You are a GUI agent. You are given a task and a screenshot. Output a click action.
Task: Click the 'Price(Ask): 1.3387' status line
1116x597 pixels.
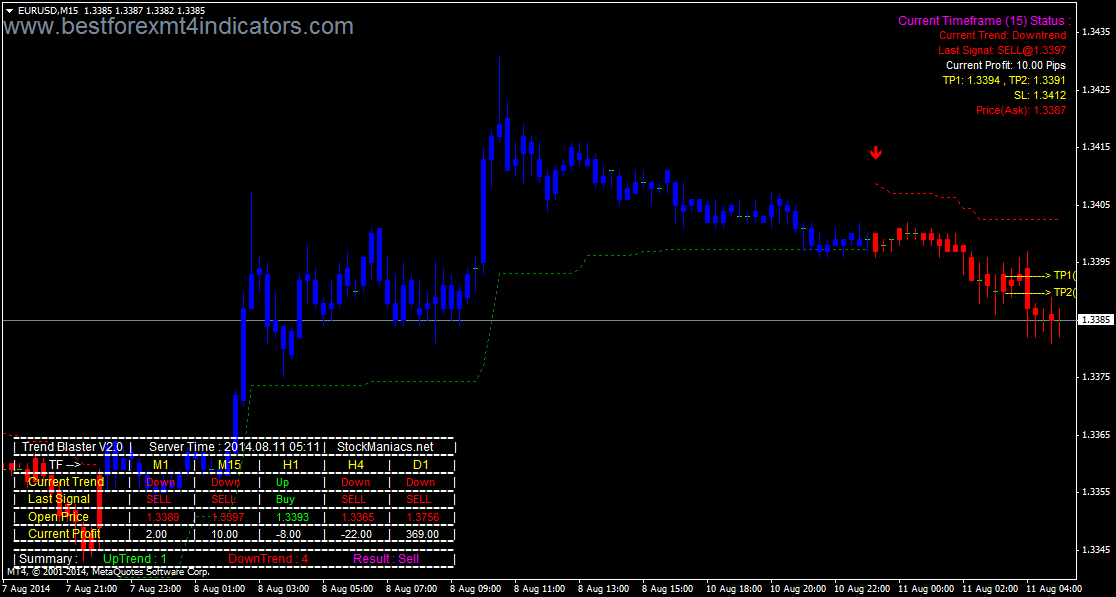1021,110
